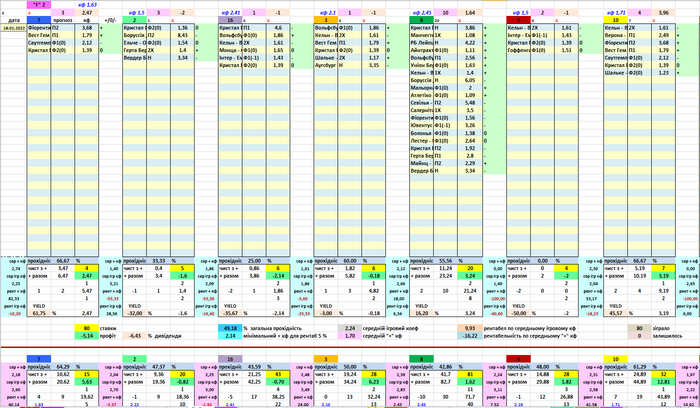Select the odds cell 3,35
Image resolution: width=700 pixels, height=408 pixels.
[374, 65]
